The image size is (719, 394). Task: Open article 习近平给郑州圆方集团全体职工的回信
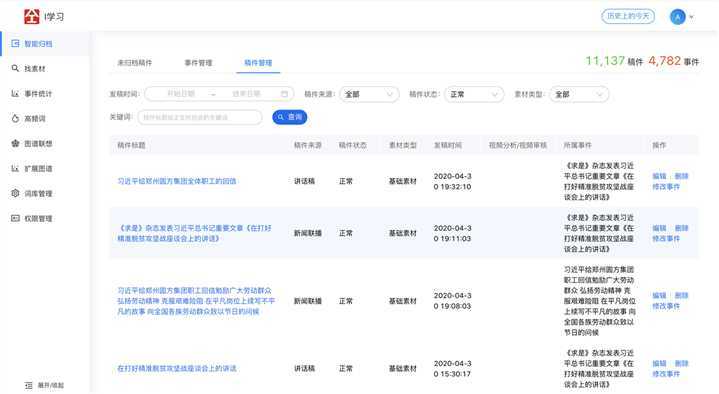(177, 181)
